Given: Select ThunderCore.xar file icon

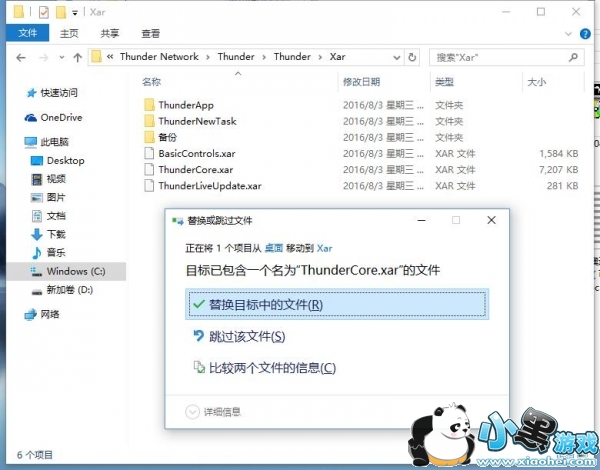Looking at the screenshot, I should click(149, 169).
